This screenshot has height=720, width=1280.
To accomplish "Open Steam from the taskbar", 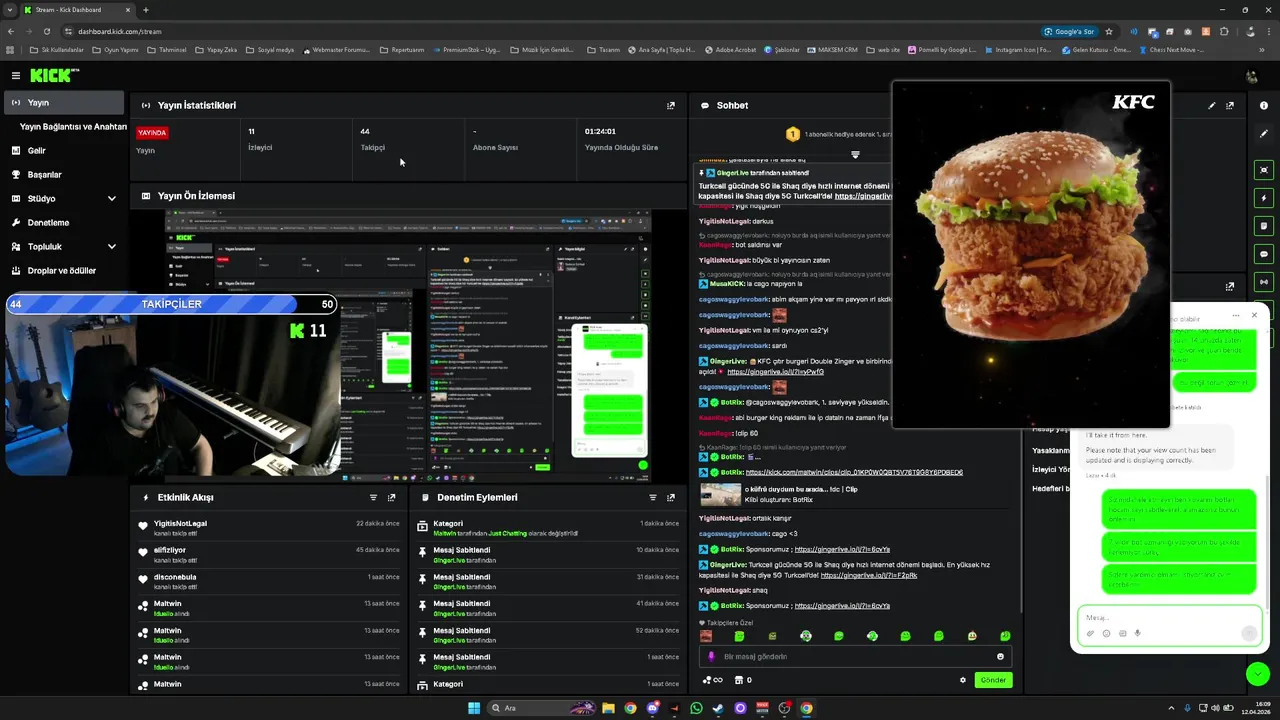I will tap(718, 708).
